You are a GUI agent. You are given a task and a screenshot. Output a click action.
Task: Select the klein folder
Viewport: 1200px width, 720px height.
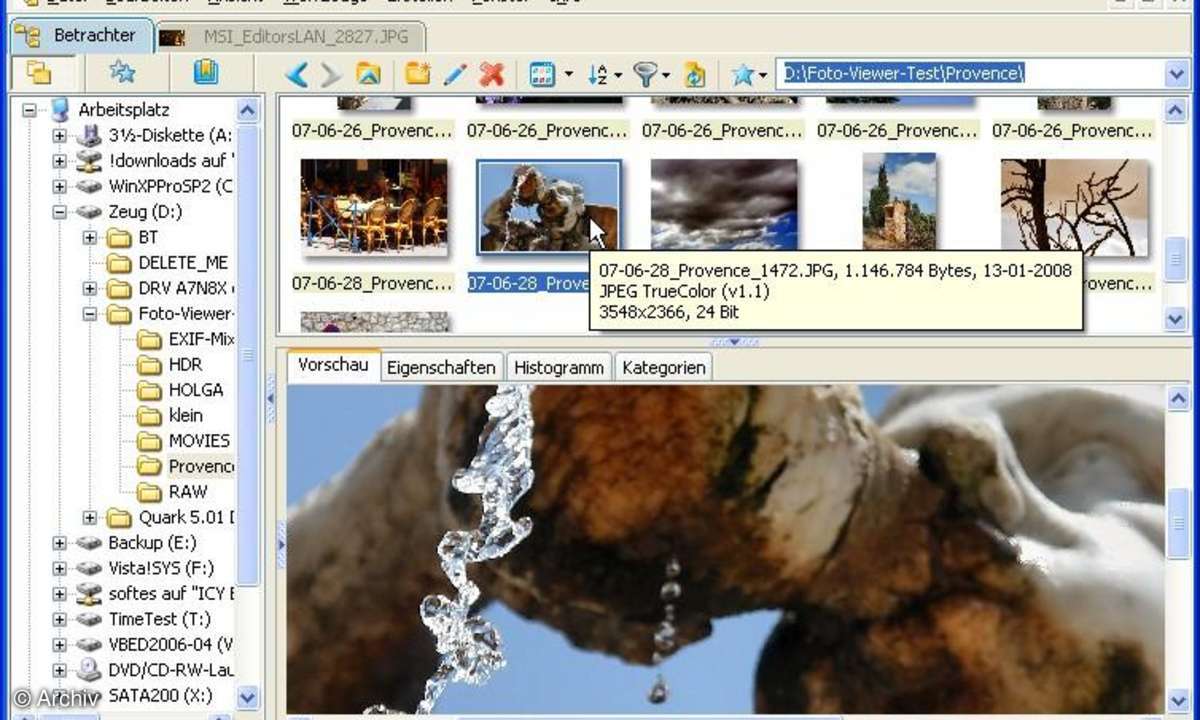tap(186, 415)
